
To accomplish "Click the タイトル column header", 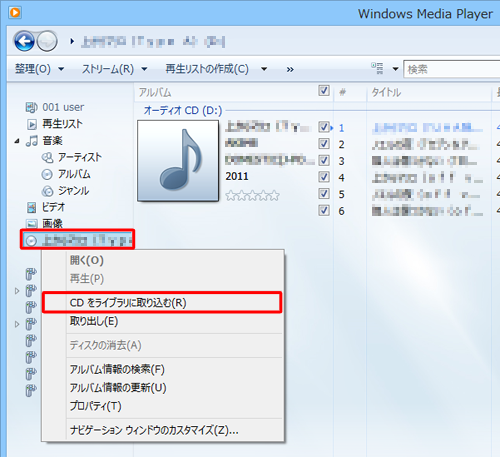I will 386,92.
